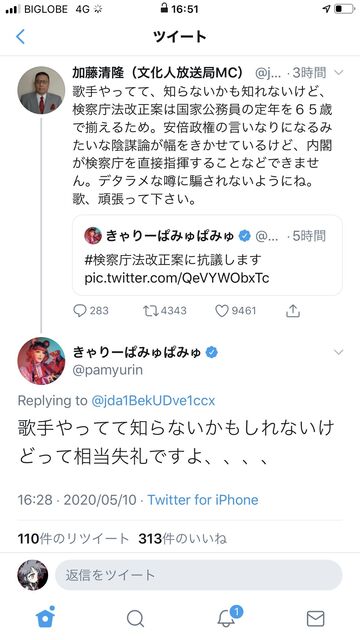Screen dimensions: 360x640
Task: Tap the share icon on first tweet
Action: [293, 311]
